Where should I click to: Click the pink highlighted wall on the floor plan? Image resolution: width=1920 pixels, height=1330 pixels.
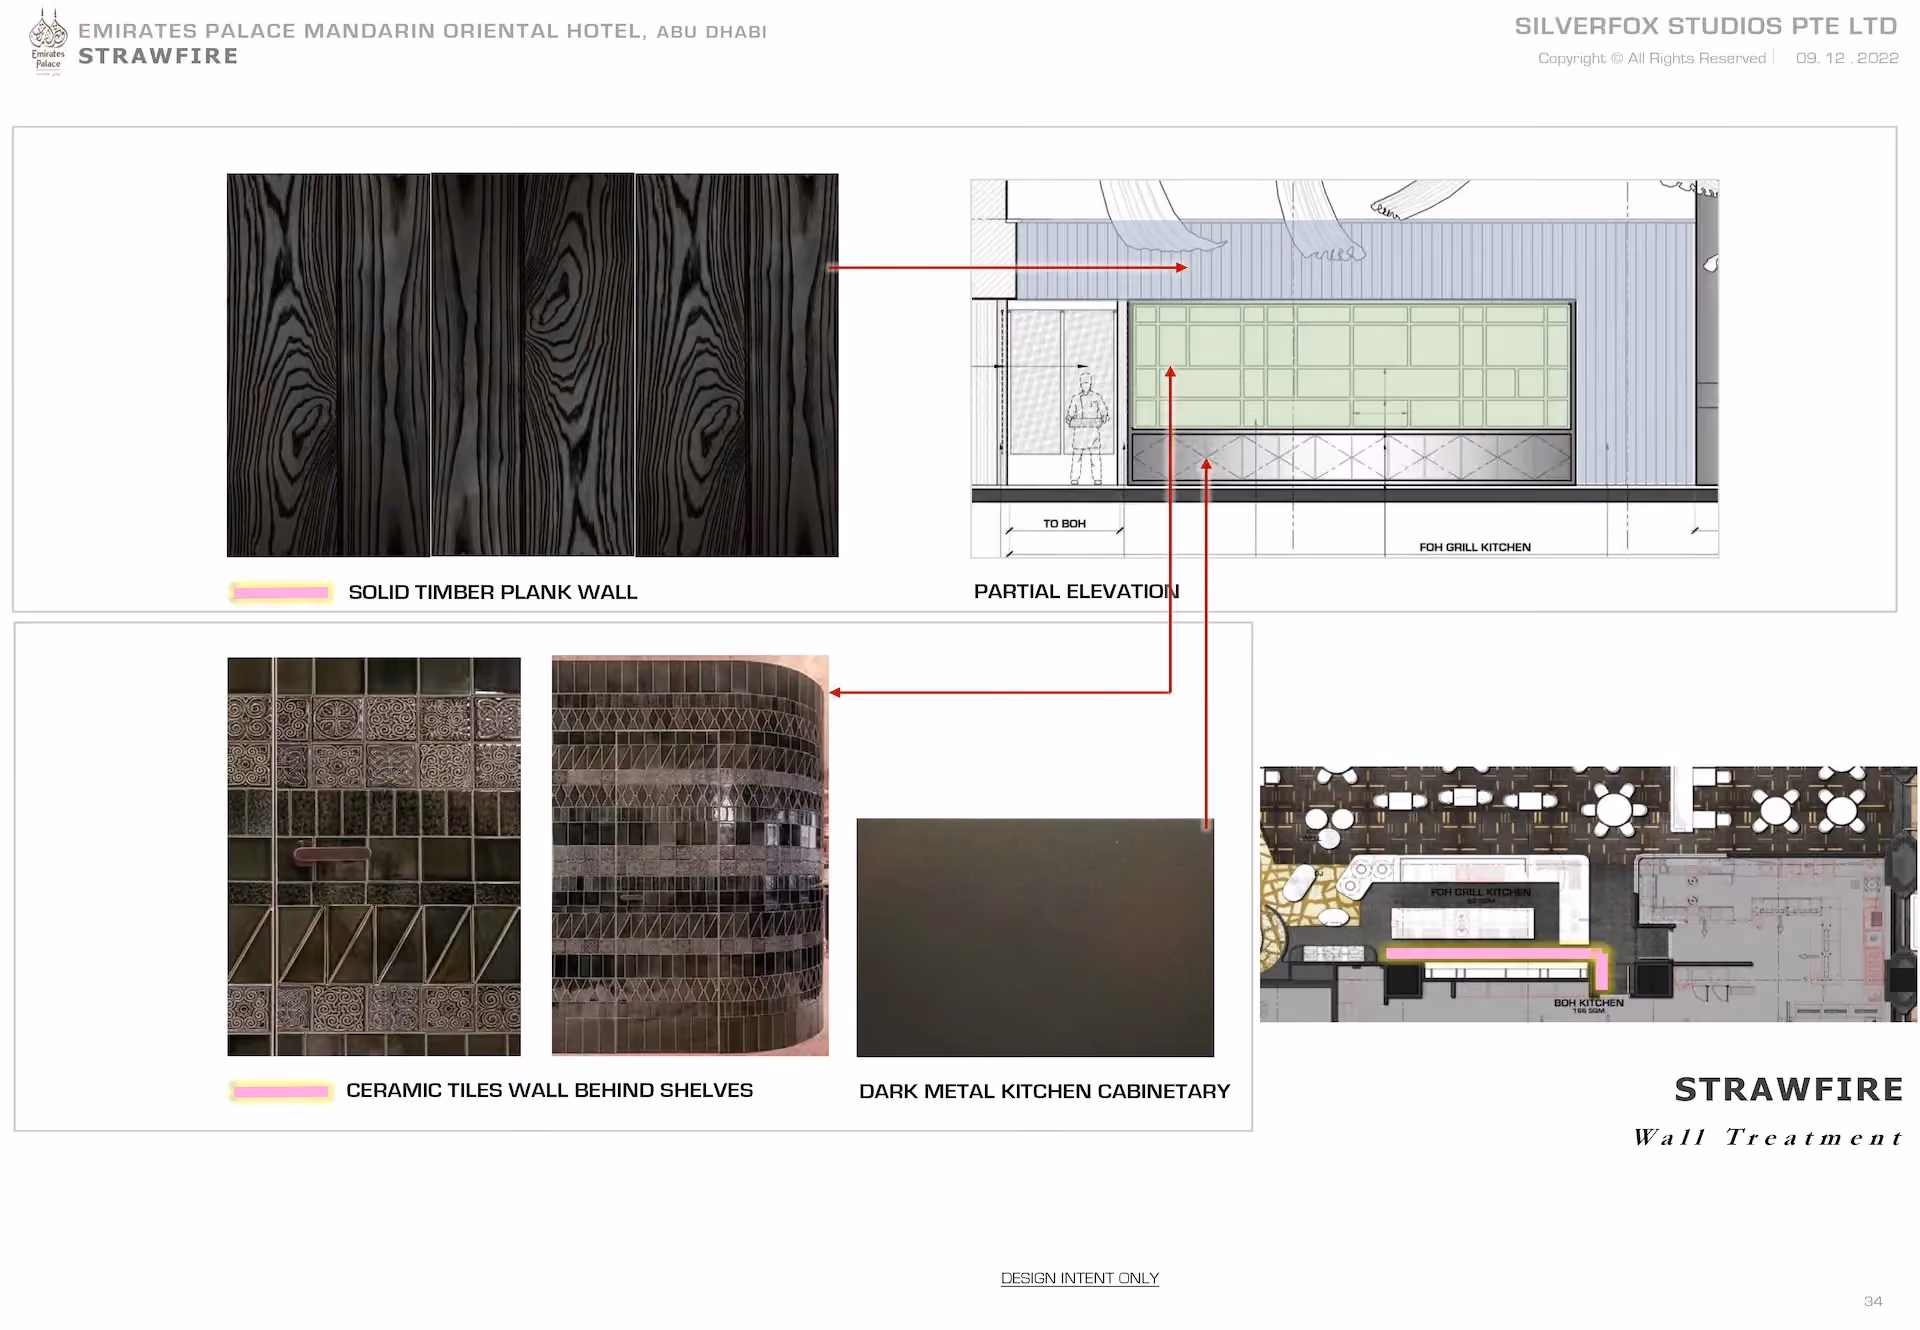coord(1495,956)
